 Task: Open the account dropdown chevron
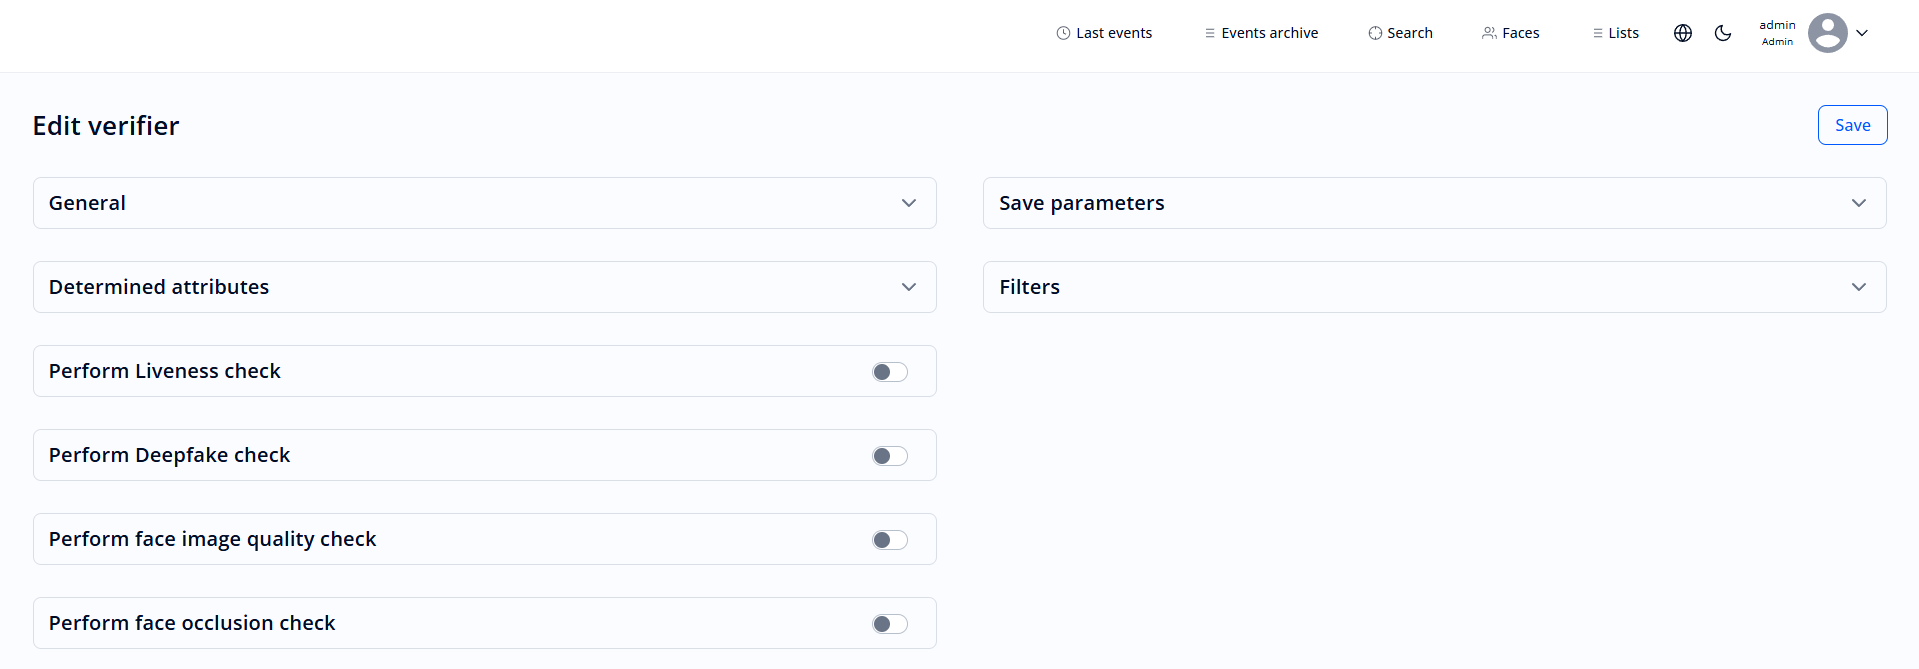click(x=1863, y=32)
